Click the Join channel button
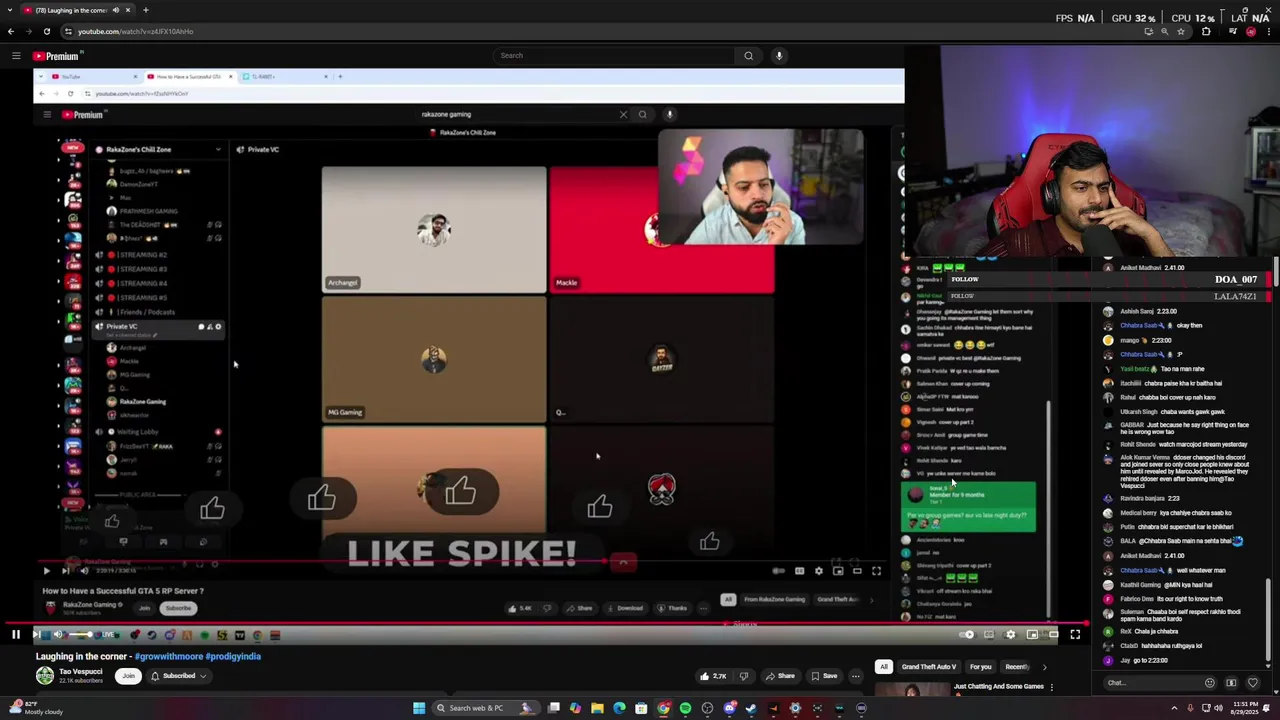The height and width of the screenshot is (720, 1280). pyautogui.click(x=128, y=676)
